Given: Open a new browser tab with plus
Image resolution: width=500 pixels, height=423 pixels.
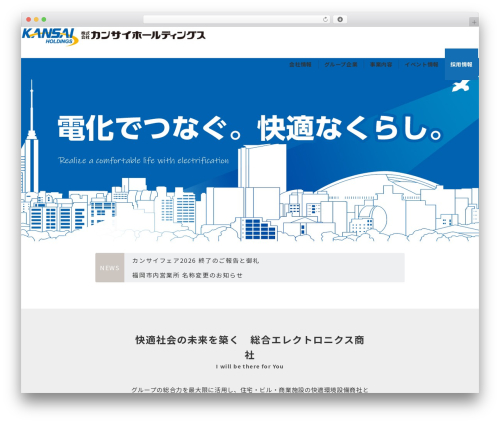Looking at the screenshot, I should tap(474, 22).
